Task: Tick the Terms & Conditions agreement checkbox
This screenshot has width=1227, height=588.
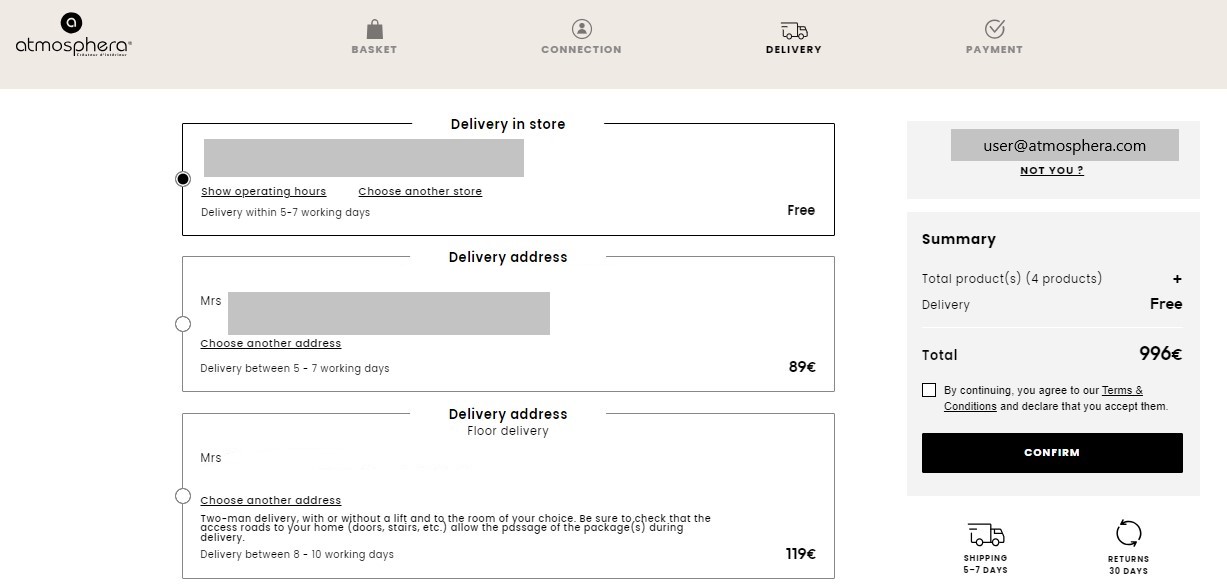Action: [x=929, y=390]
